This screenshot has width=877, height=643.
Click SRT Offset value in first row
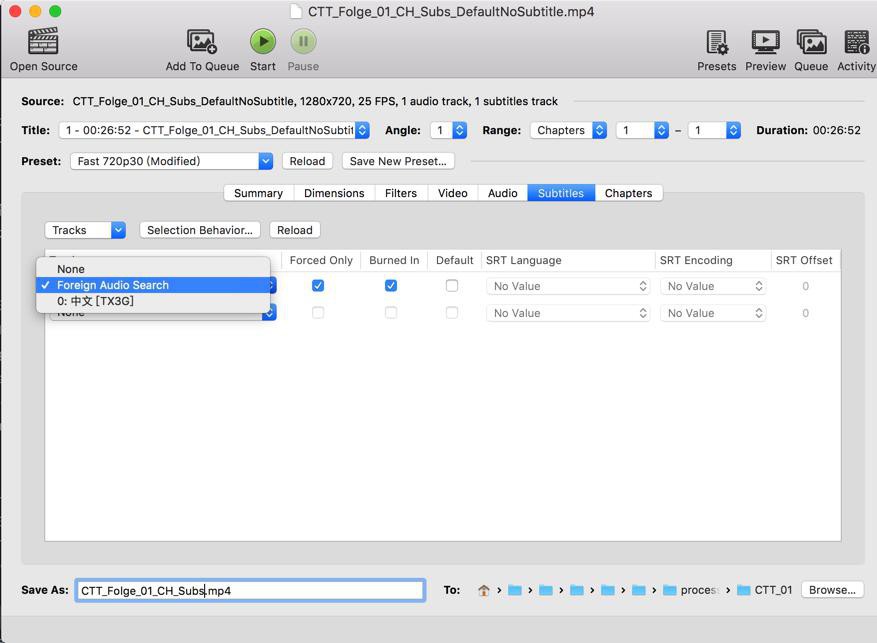coord(805,286)
